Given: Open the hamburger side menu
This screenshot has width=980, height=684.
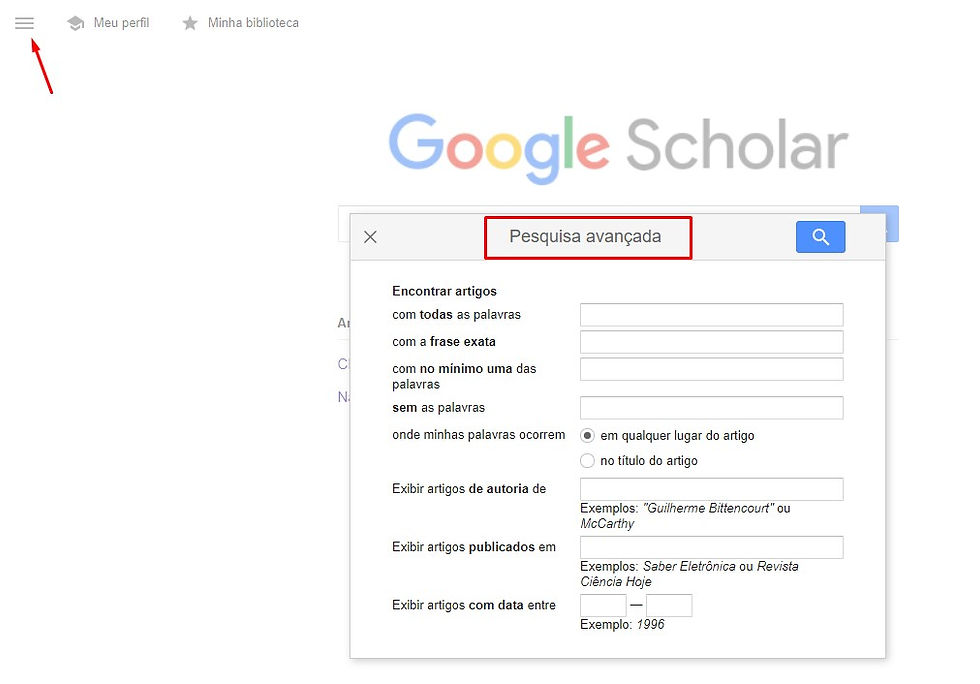Looking at the screenshot, I should [x=24, y=23].
